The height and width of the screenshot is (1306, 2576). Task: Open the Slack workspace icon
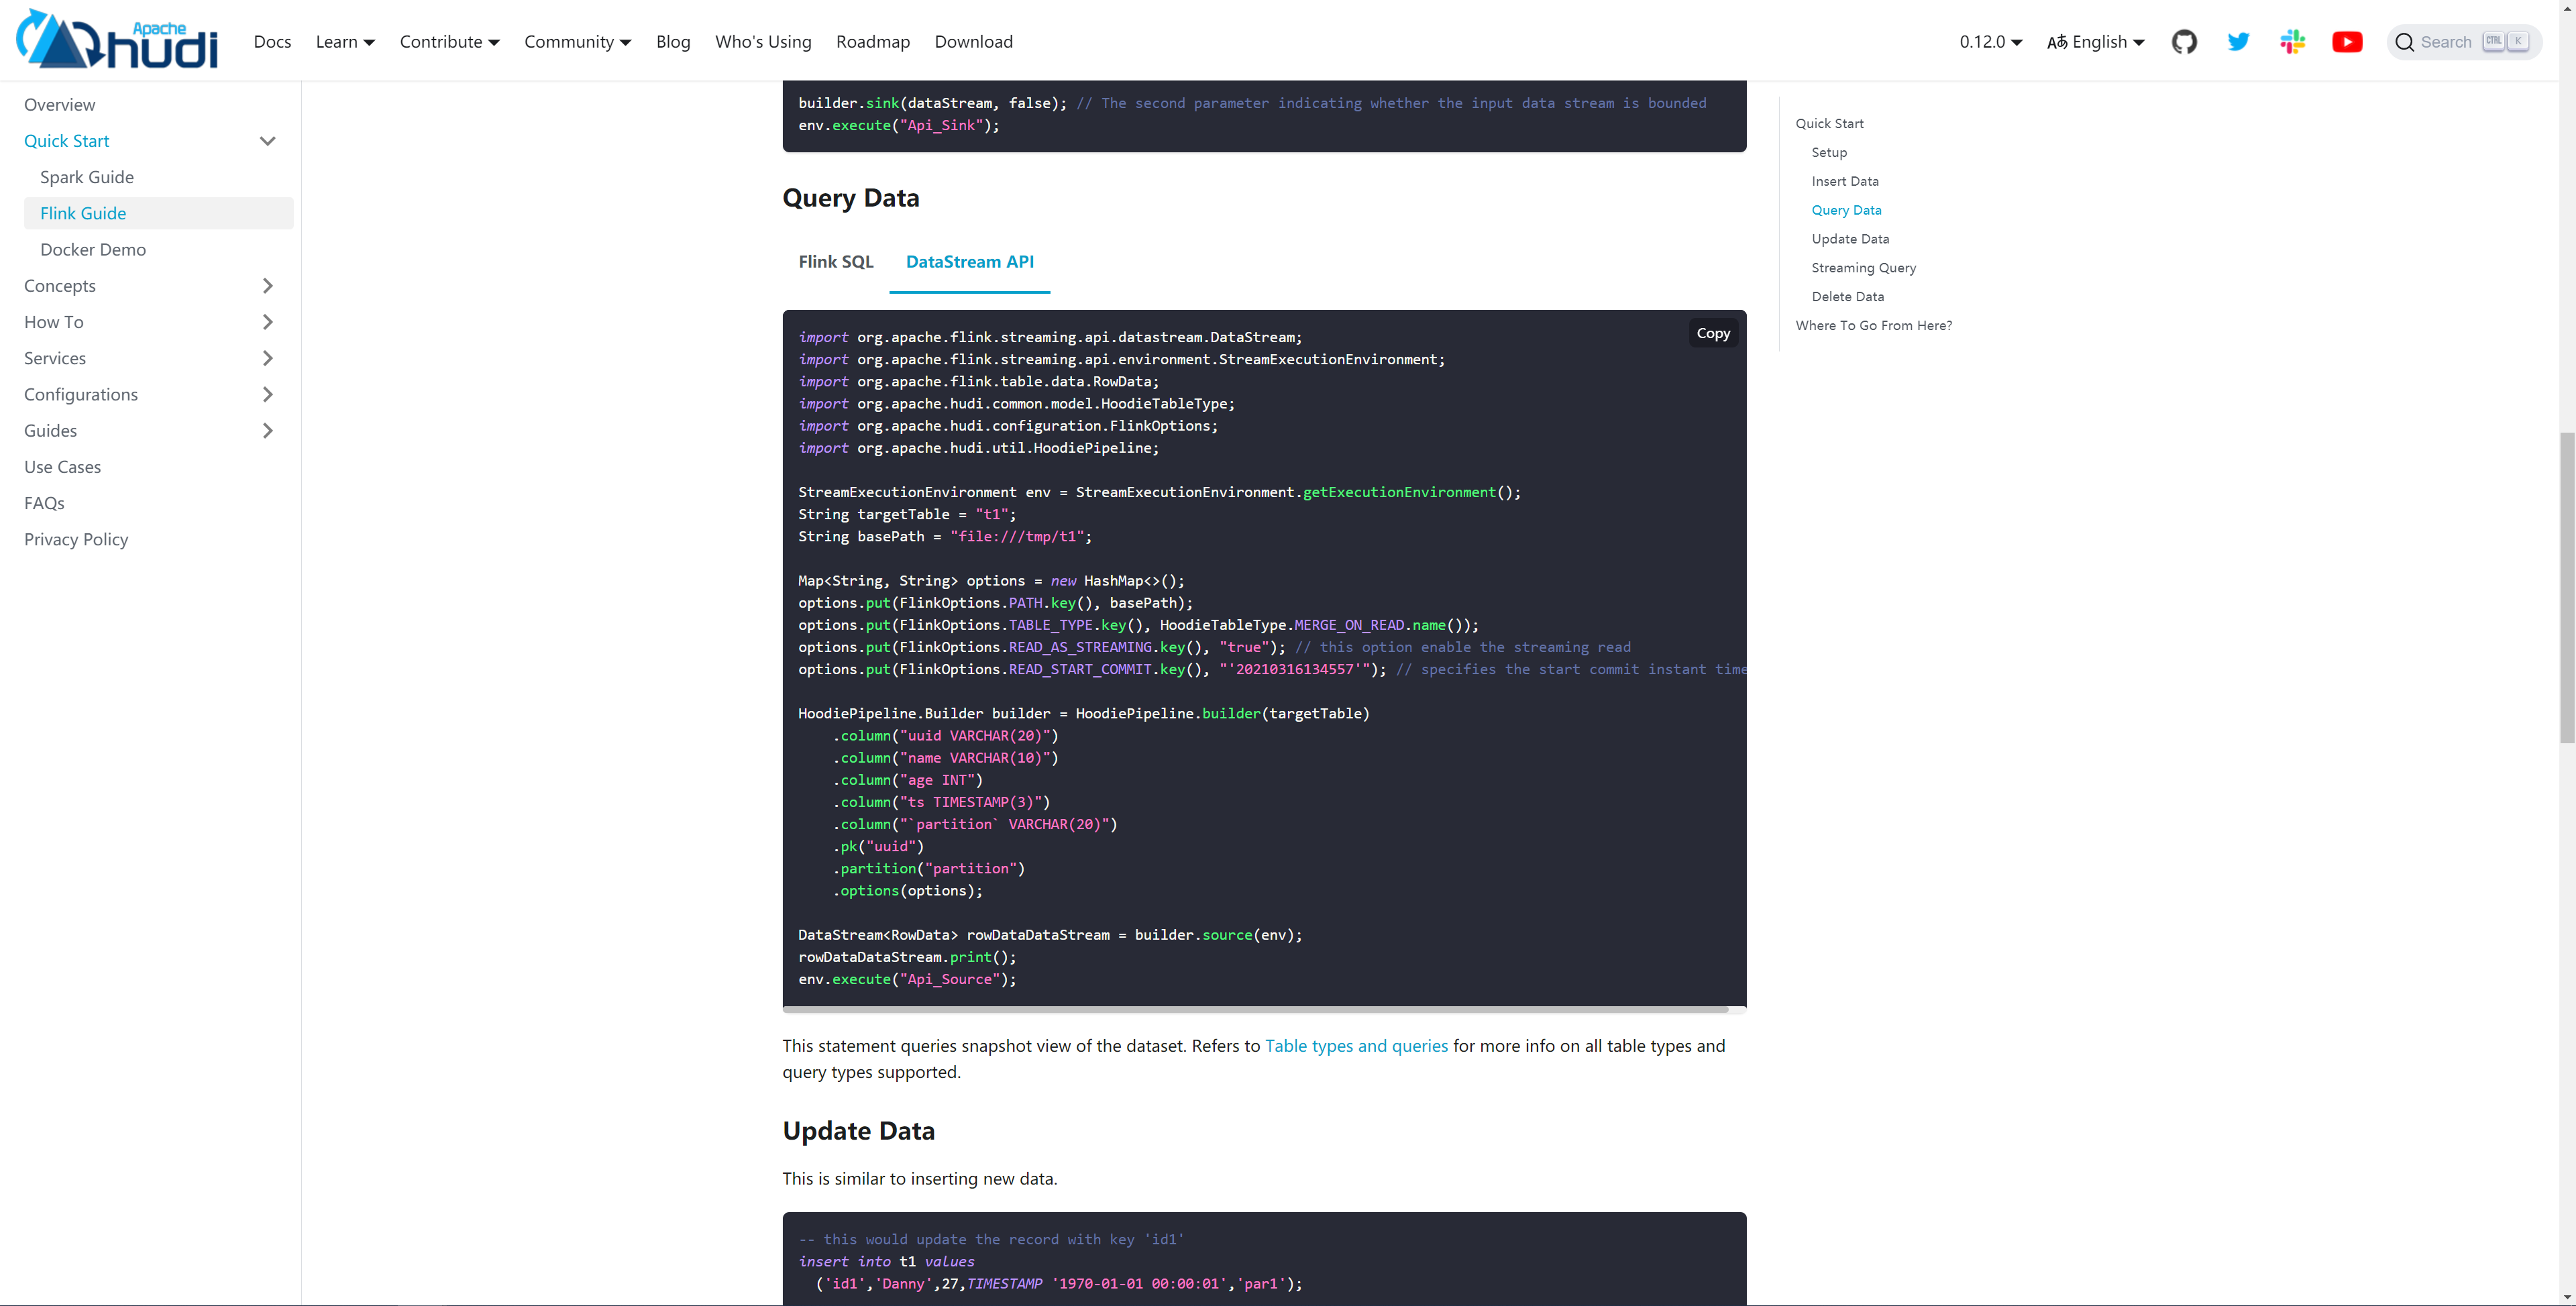2292,42
